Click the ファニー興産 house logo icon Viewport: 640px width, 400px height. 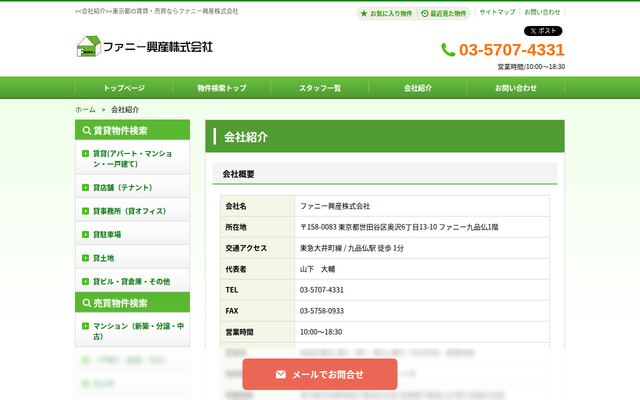coord(89,46)
